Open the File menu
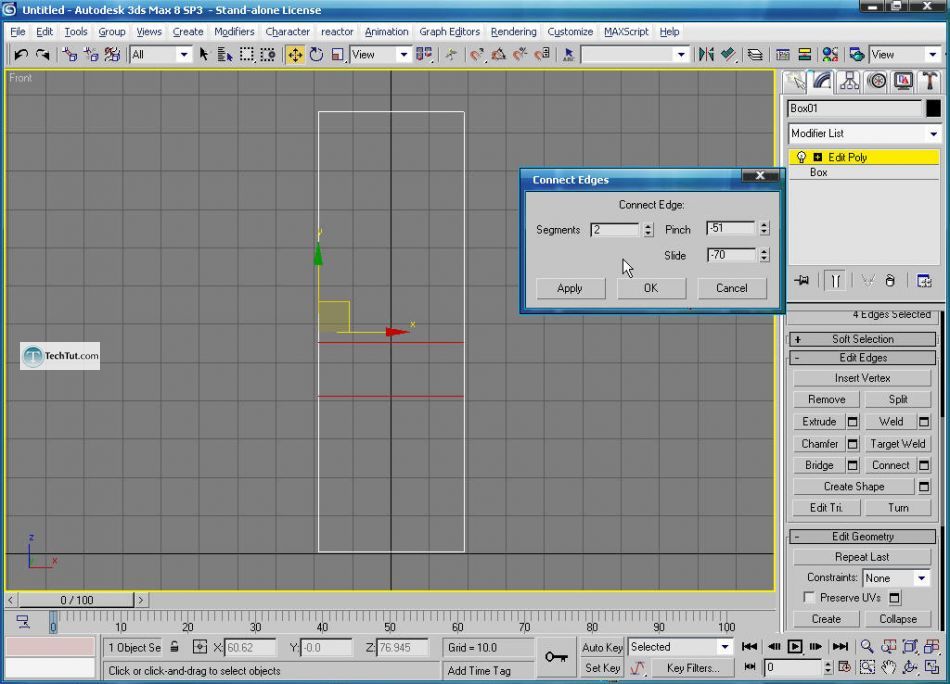Image resolution: width=950 pixels, height=684 pixels. tap(18, 32)
